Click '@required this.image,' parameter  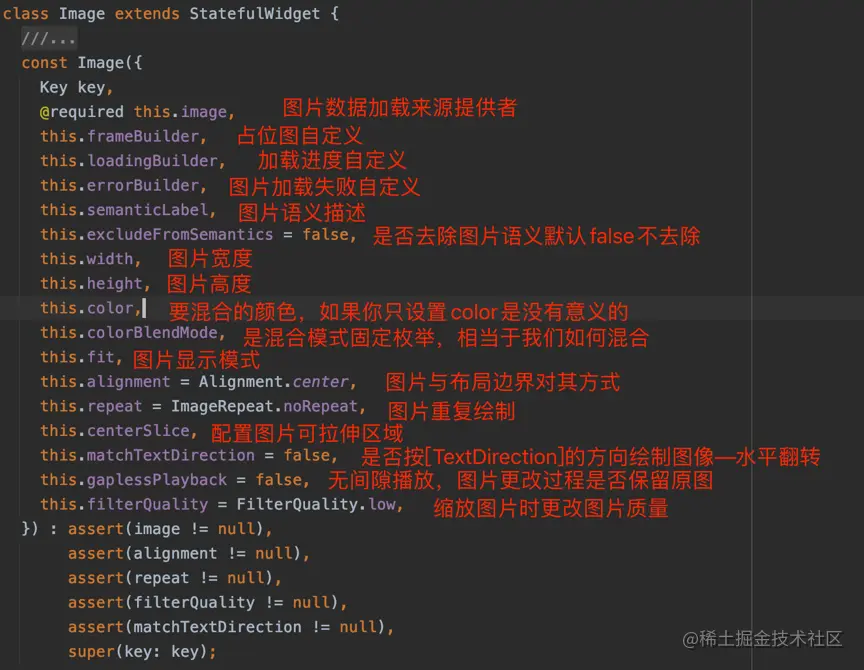137,112
